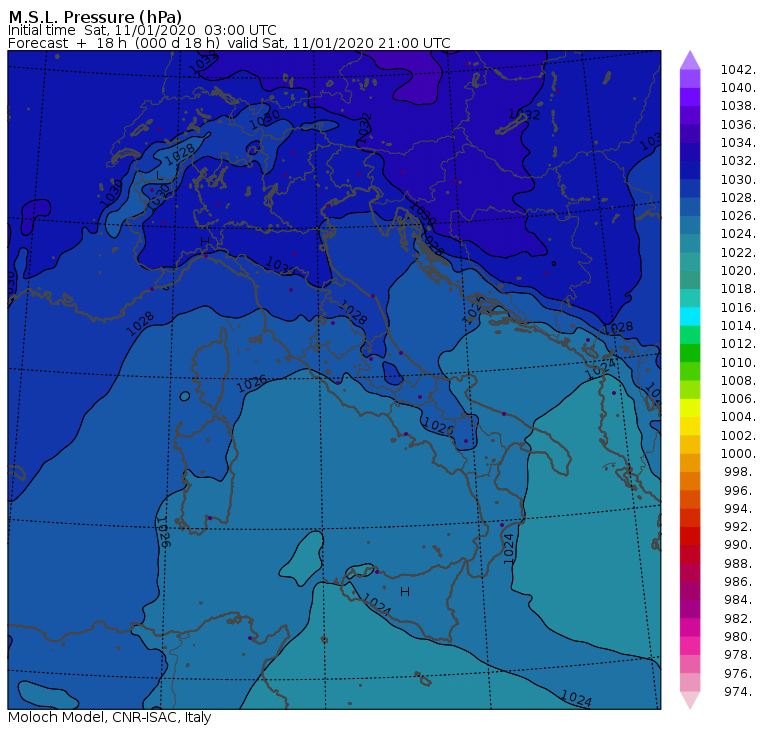
Task: Click the '1010.' legend value
Action: click(x=738, y=362)
